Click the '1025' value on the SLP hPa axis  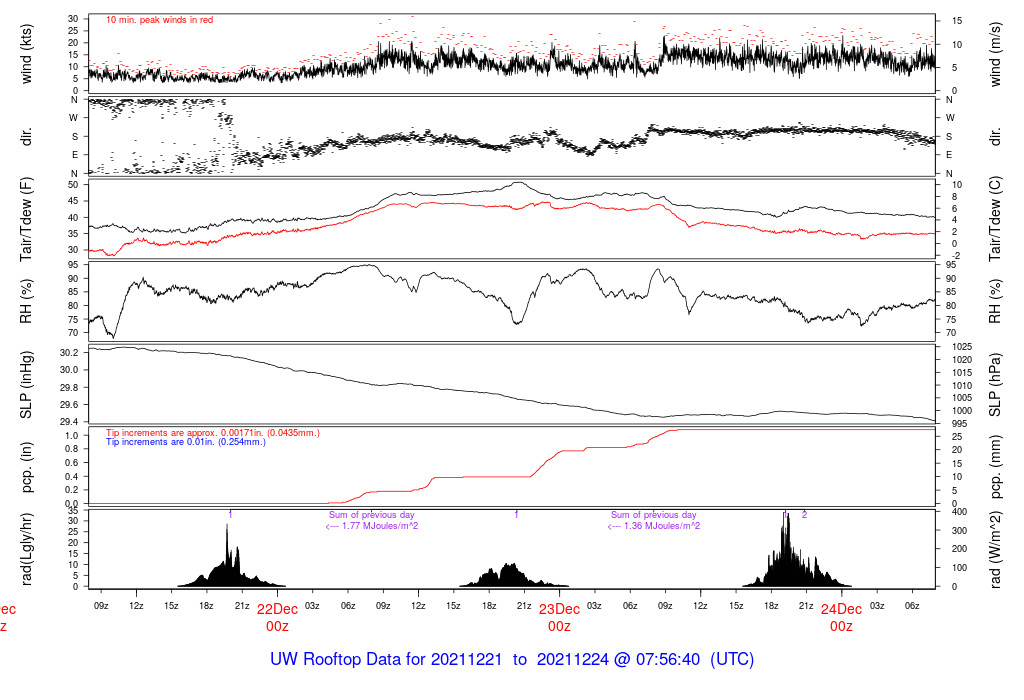pos(962,347)
